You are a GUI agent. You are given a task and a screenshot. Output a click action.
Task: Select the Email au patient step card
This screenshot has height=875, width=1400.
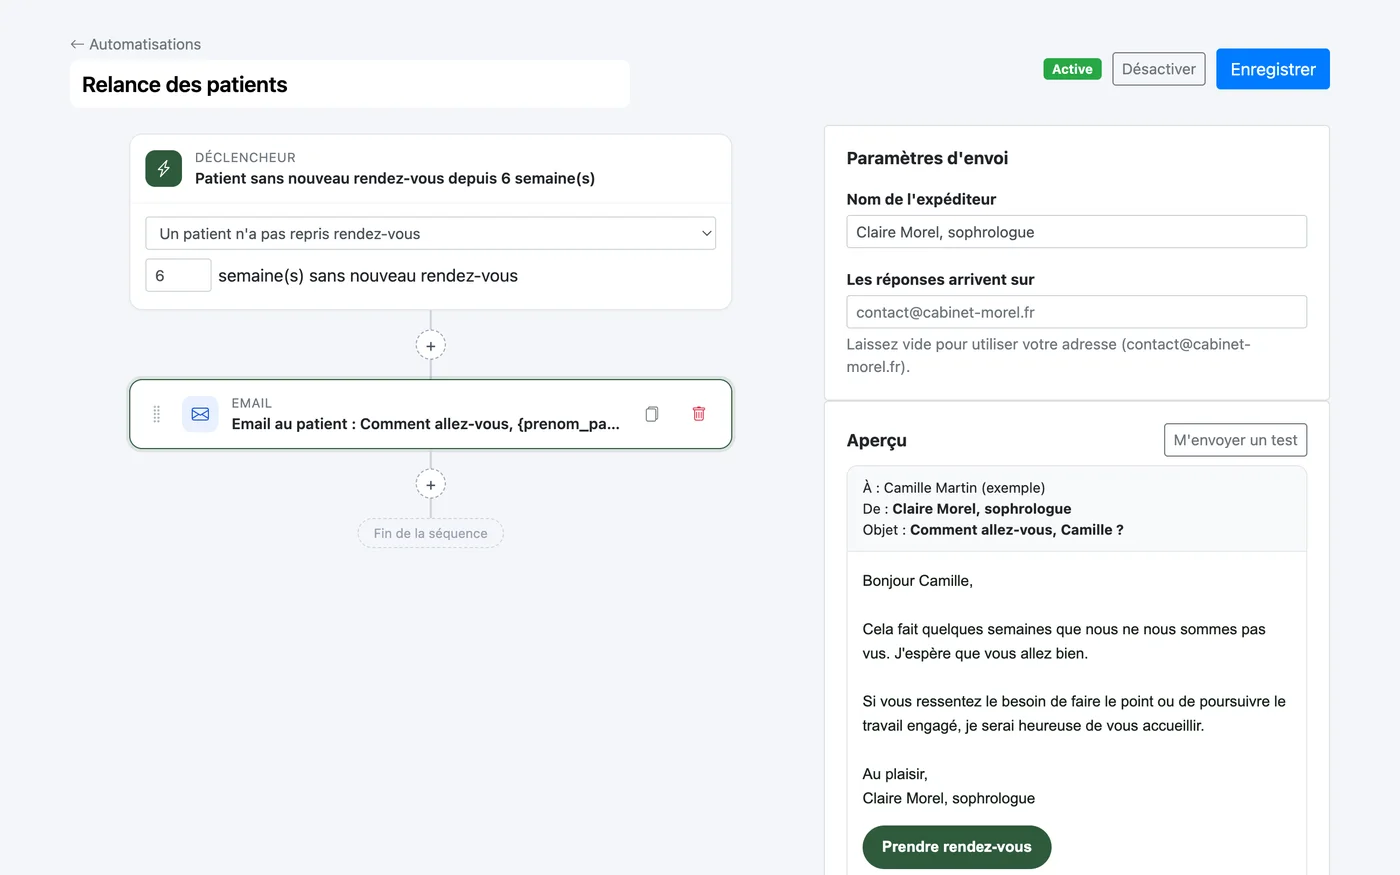[x=431, y=414]
